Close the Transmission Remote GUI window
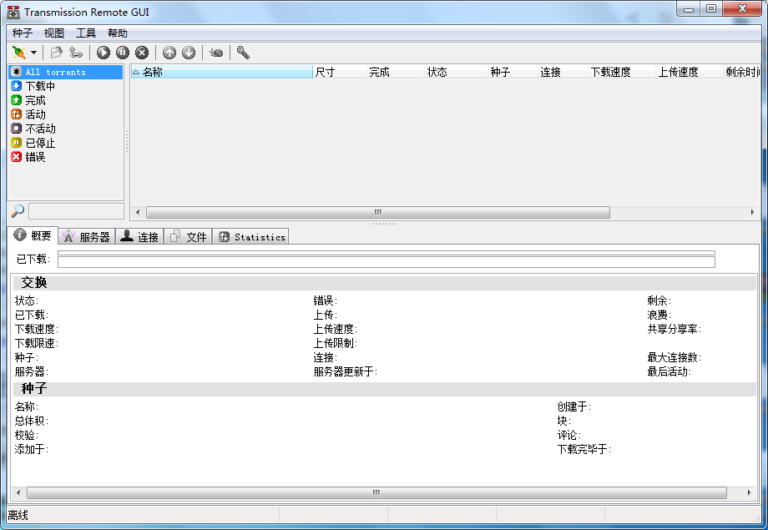The width and height of the screenshot is (768, 530). [x=742, y=9]
